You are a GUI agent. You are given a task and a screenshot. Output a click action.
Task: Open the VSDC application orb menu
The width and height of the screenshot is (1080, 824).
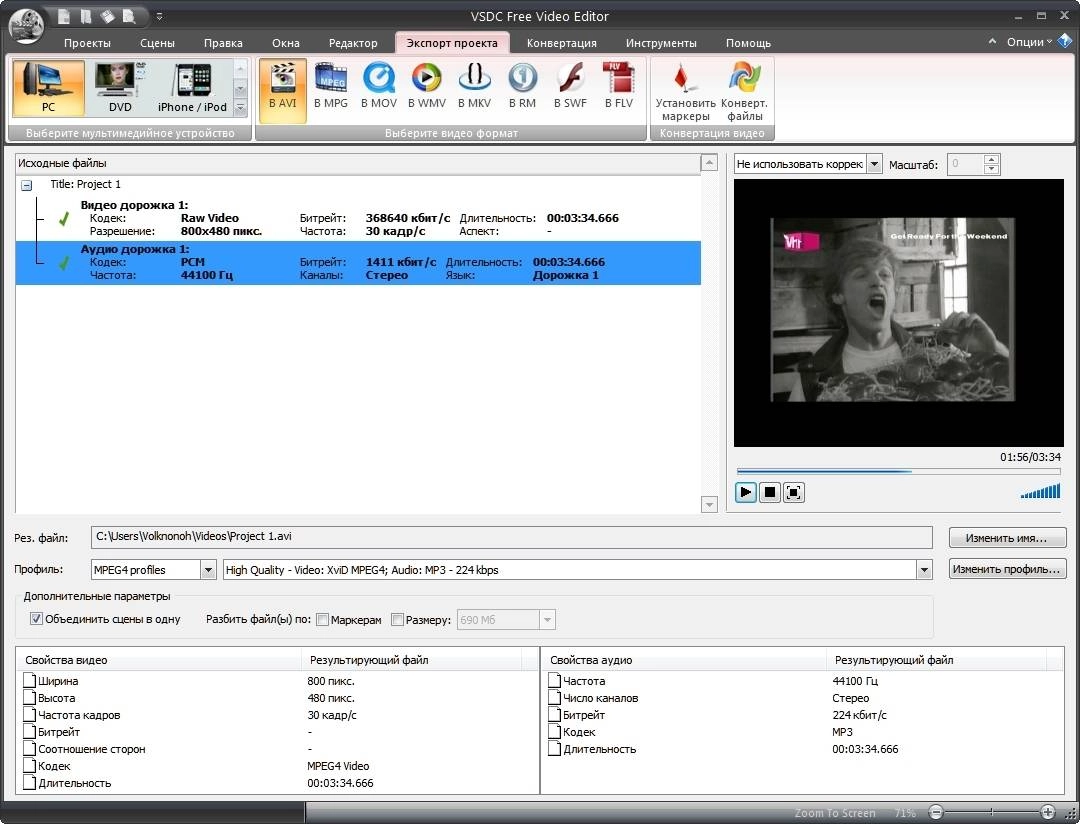tap(26, 26)
